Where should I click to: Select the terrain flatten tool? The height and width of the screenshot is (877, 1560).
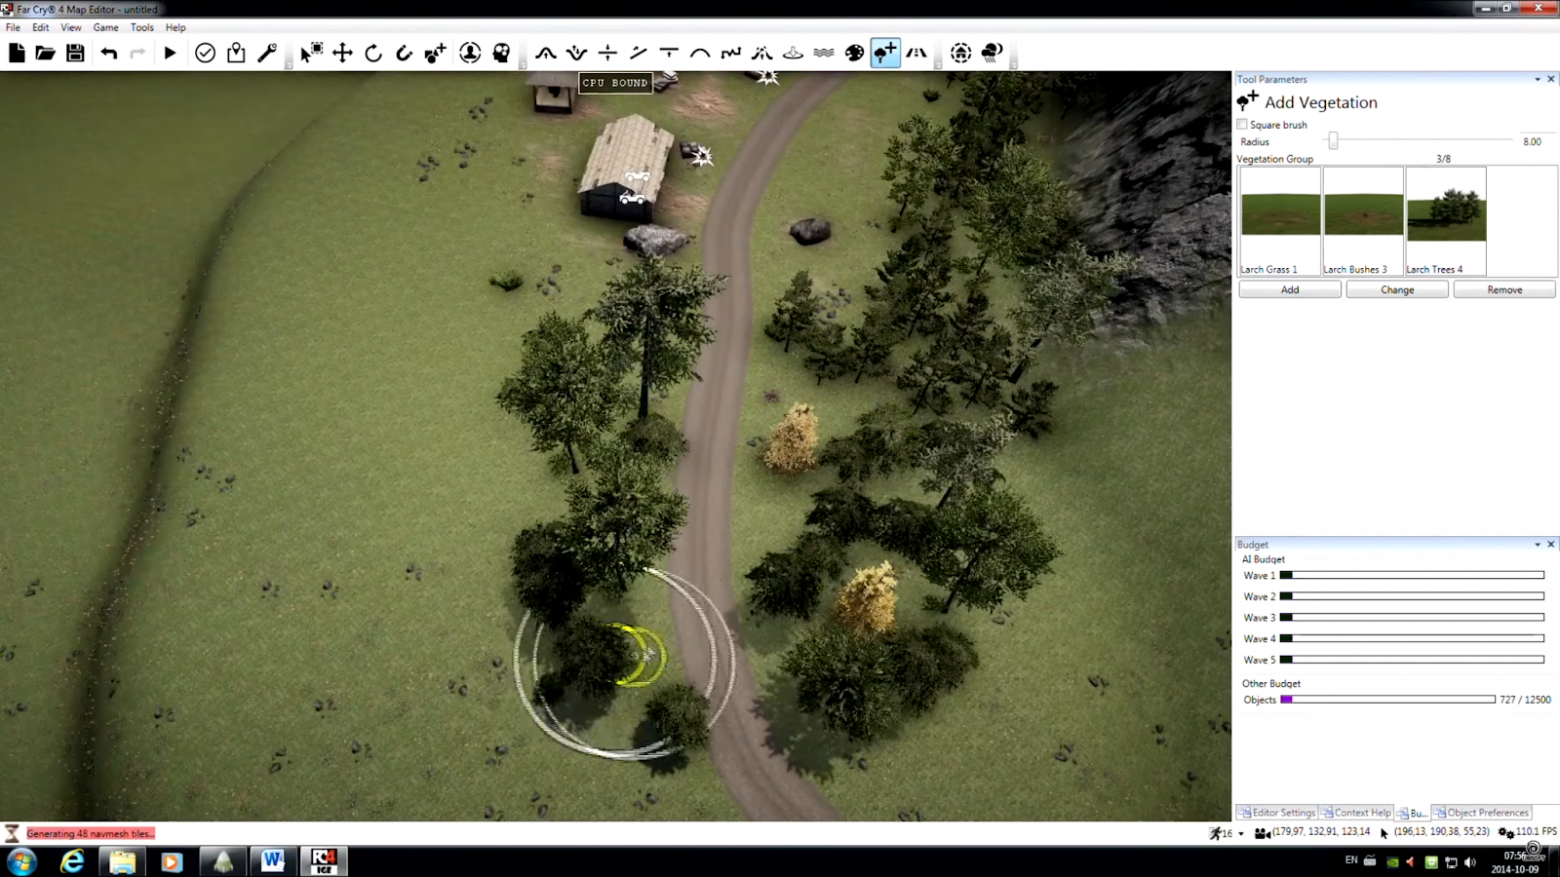pos(670,53)
